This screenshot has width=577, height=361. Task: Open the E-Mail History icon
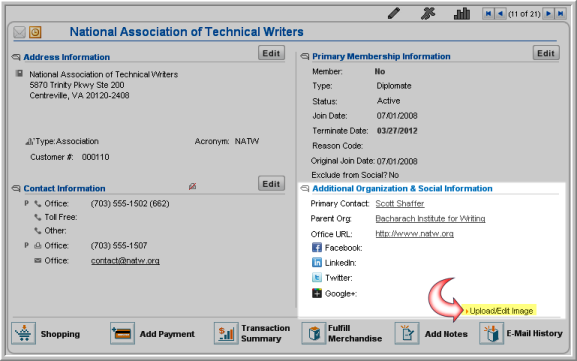491,333
